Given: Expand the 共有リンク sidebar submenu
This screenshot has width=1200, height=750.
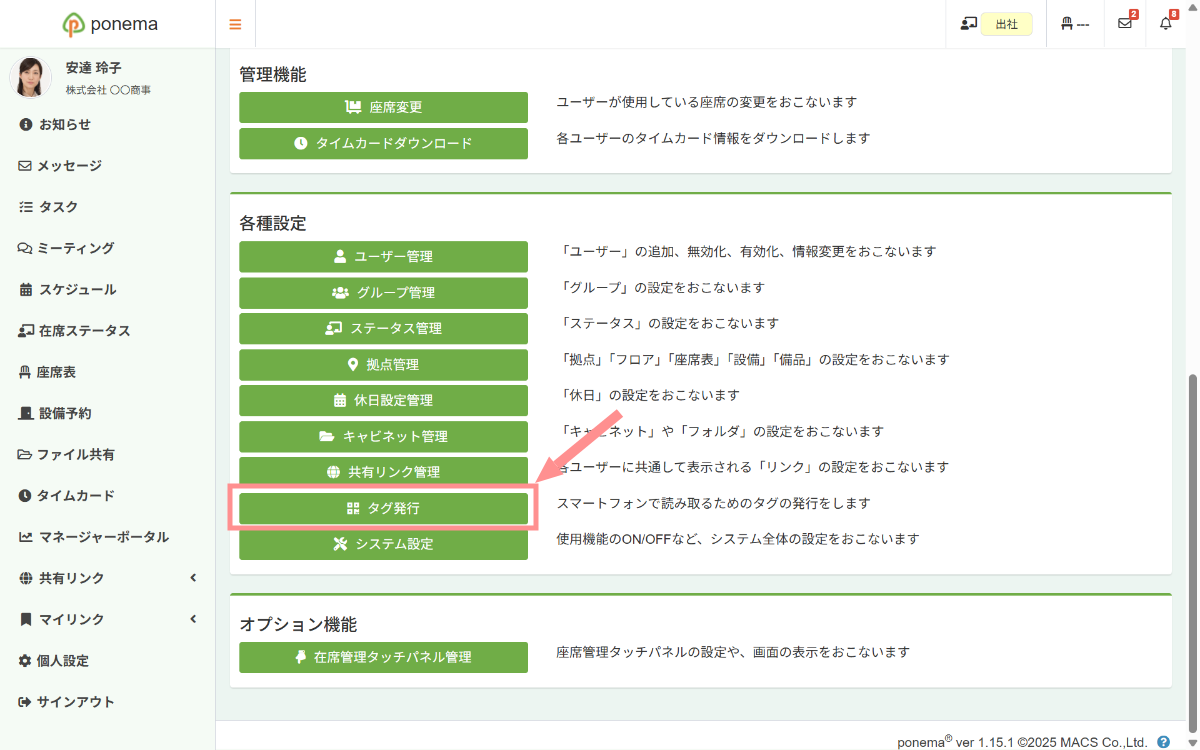Looking at the screenshot, I should coord(193,578).
